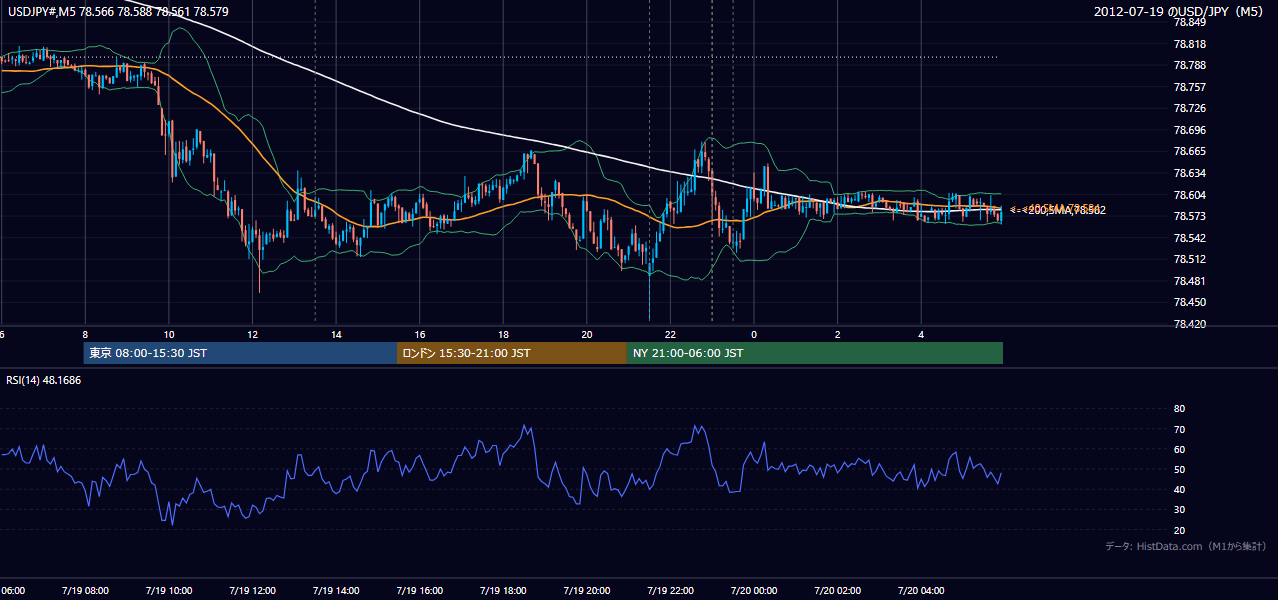
Task: Click price axis label 78.542
Action: coord(1190,238)
